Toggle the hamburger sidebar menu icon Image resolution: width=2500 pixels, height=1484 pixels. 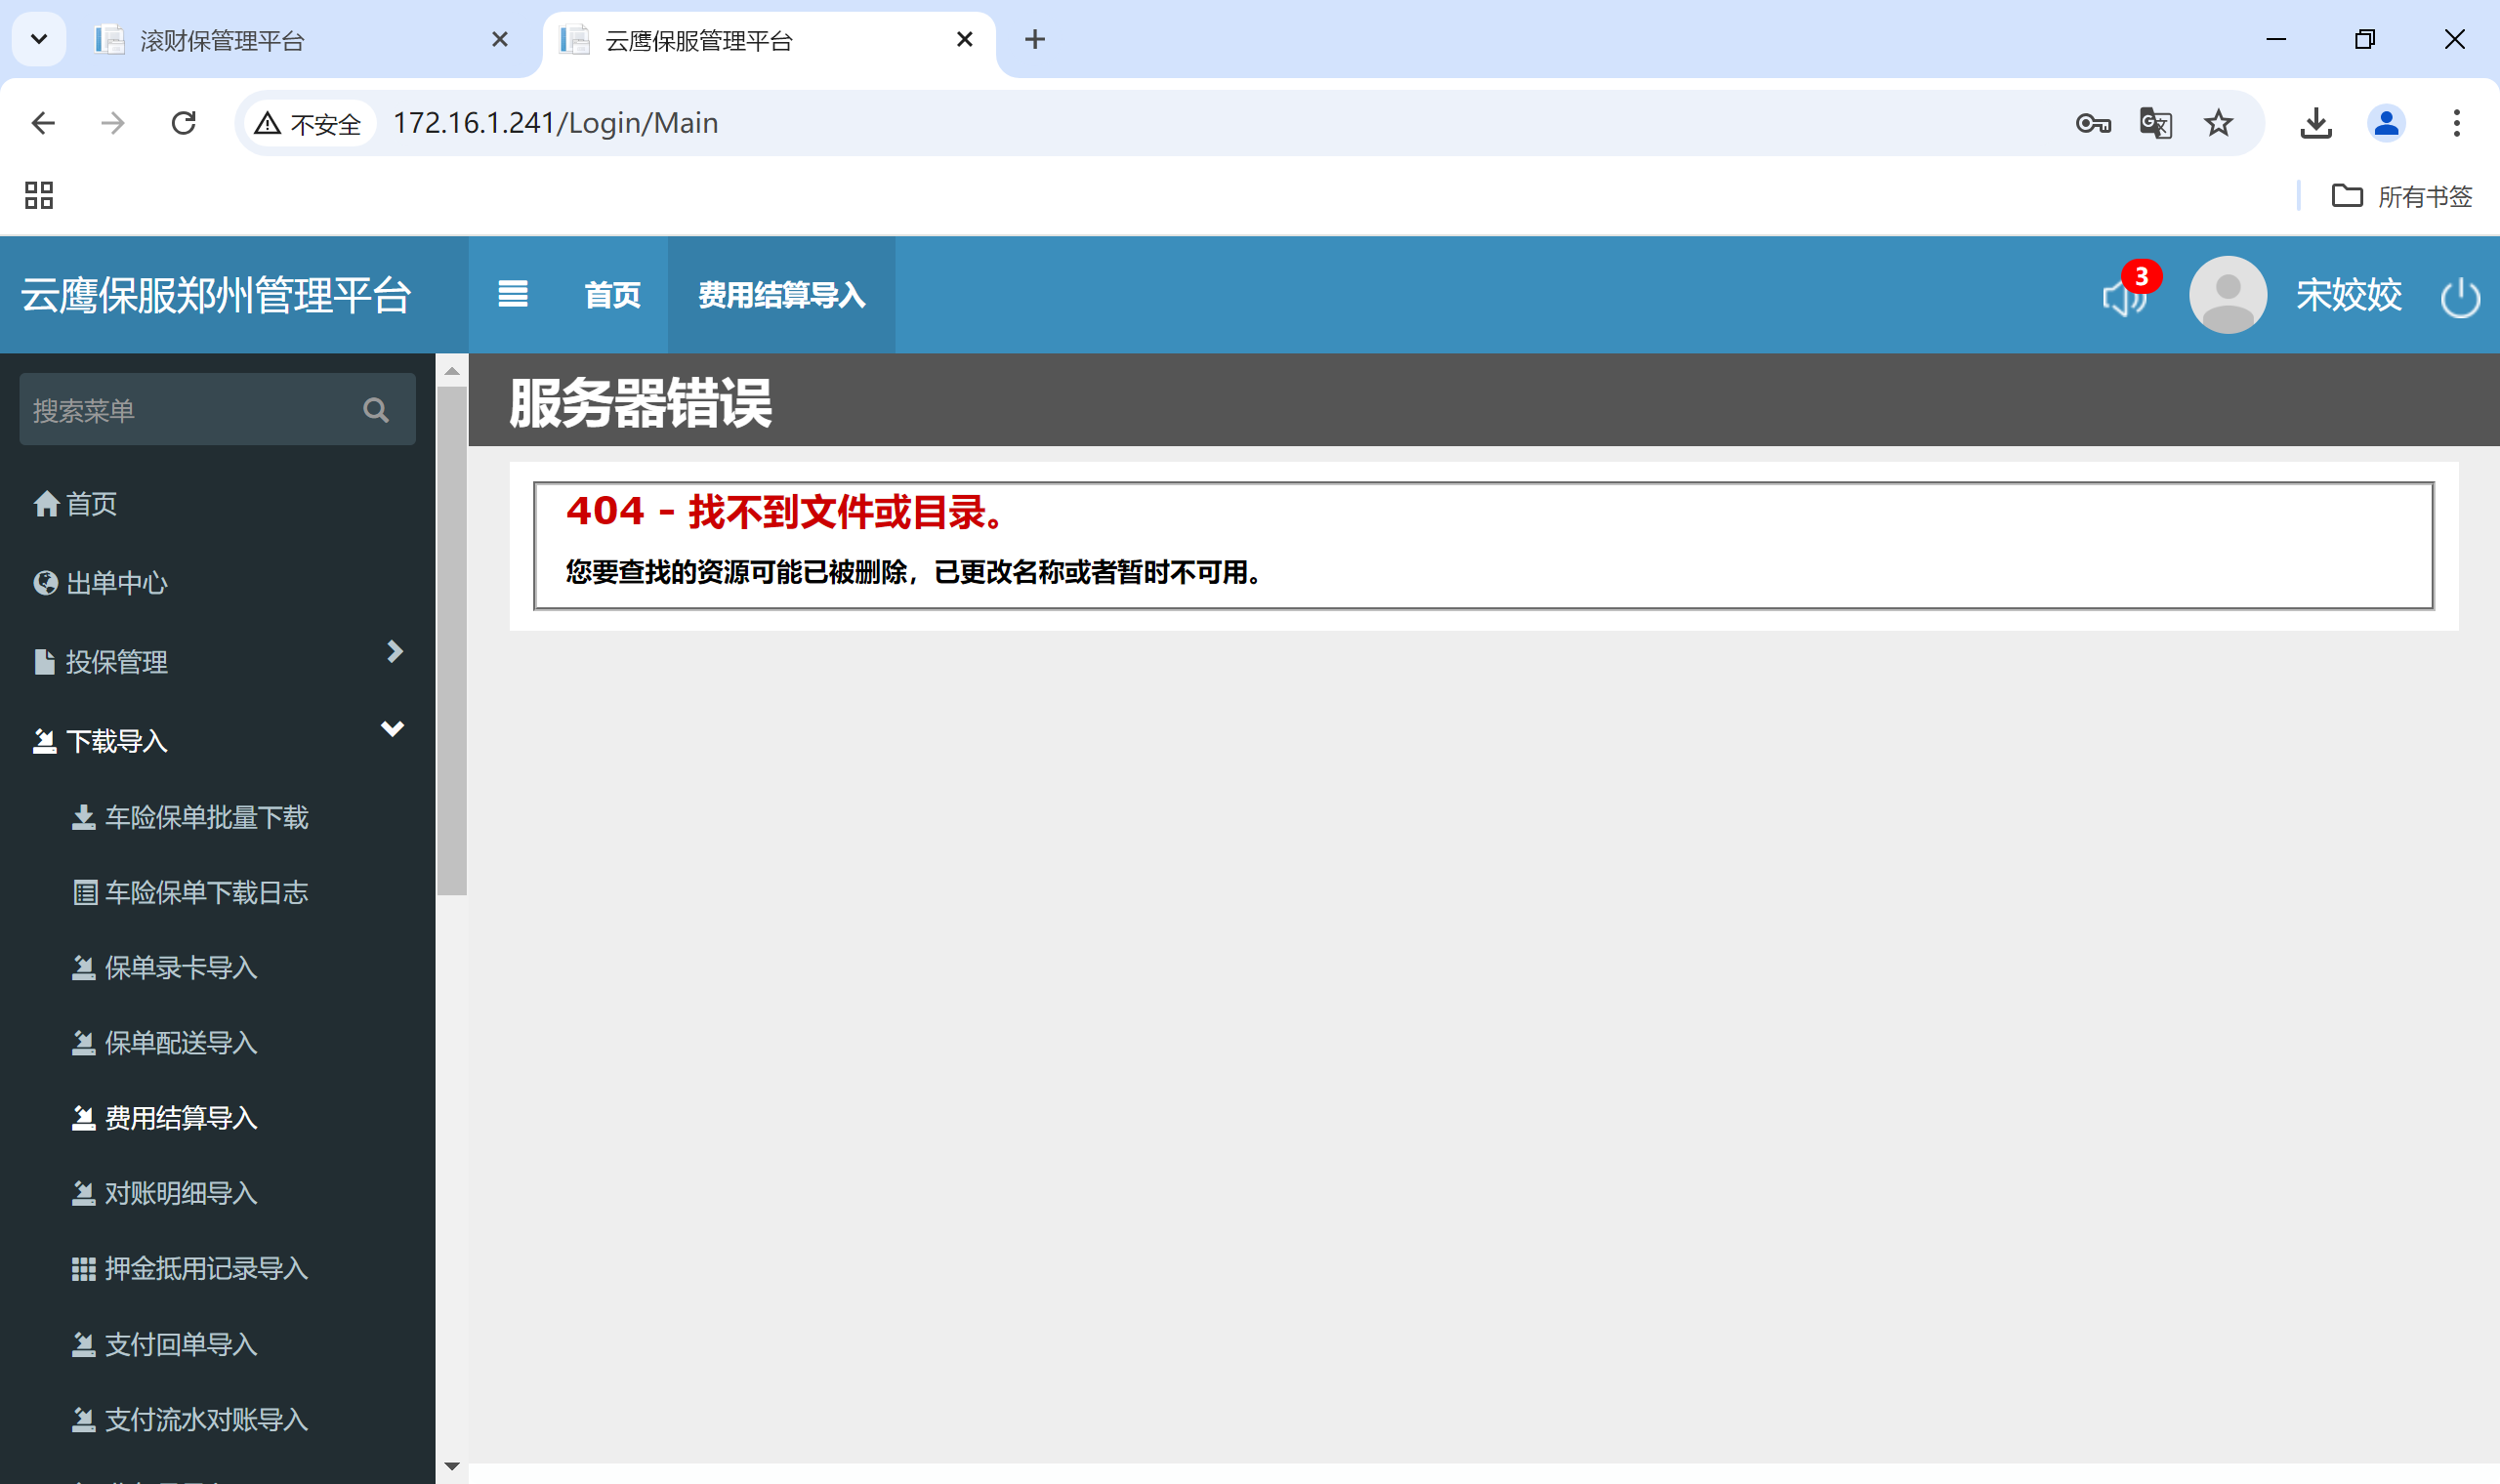[513, 294]
